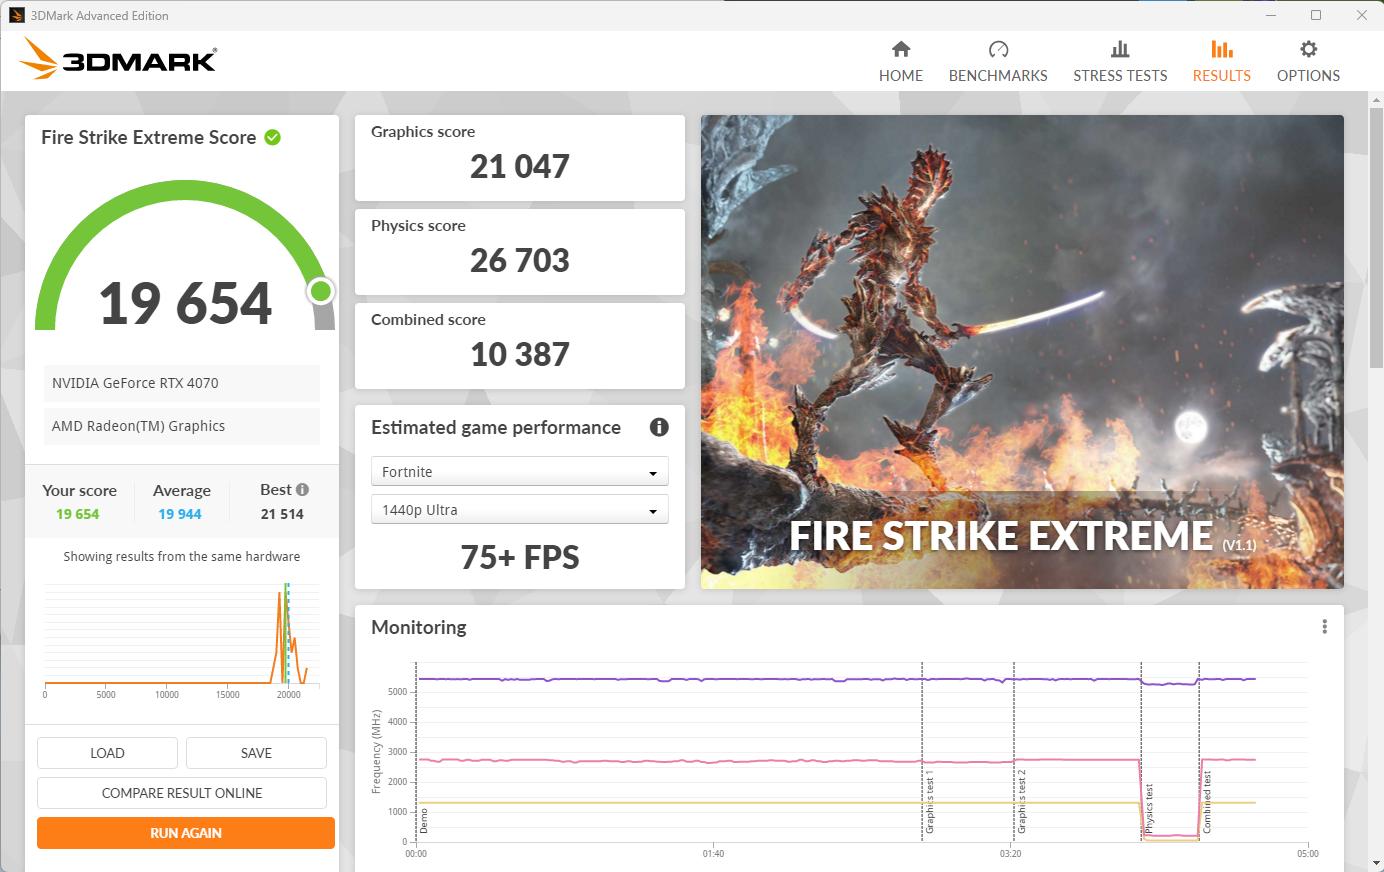Open Stress Tests bar chart icon
This screenshot has height=872, width=1384.
pyautogui.click(x=1119, y=49)
